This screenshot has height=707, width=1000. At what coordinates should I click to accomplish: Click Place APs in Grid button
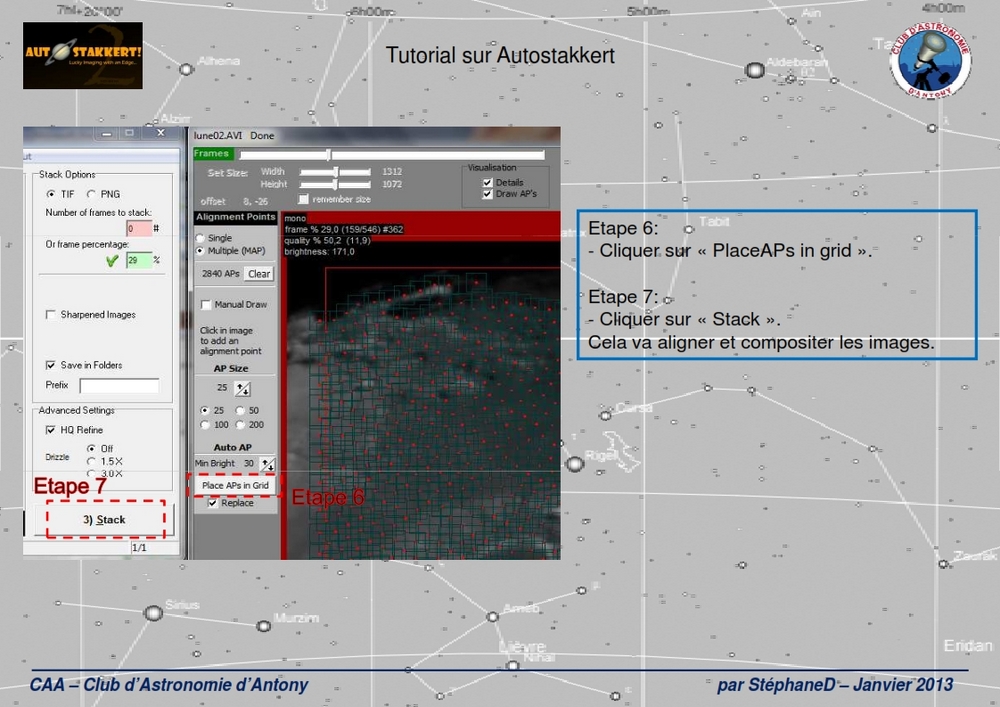(235, 485)
